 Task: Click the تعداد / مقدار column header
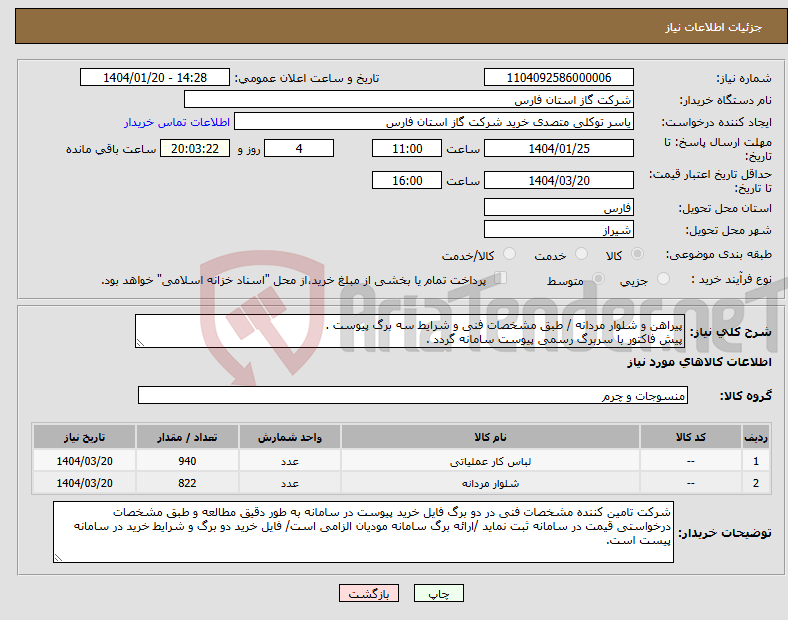point(187,437)
